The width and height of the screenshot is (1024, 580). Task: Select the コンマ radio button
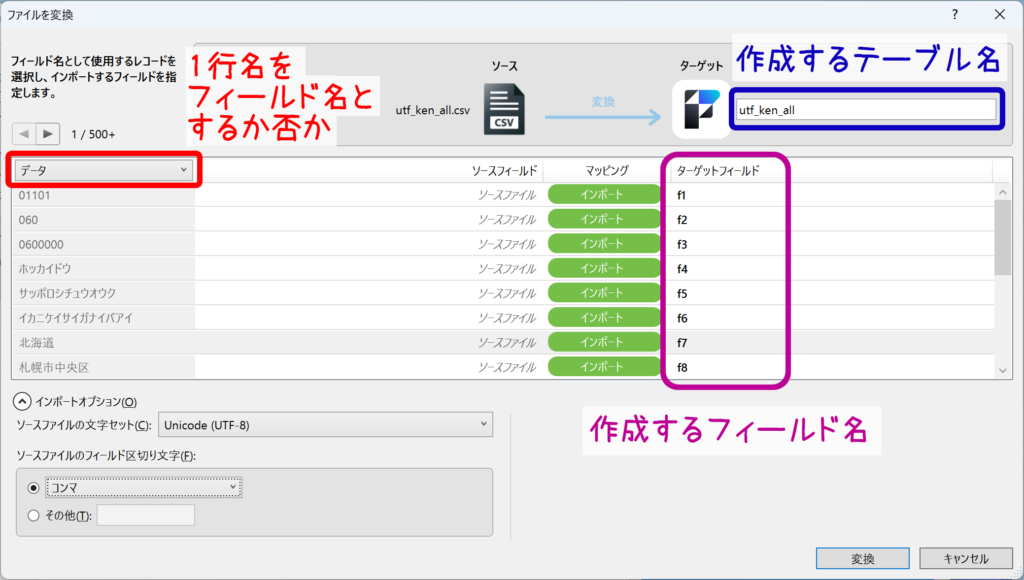35,487
